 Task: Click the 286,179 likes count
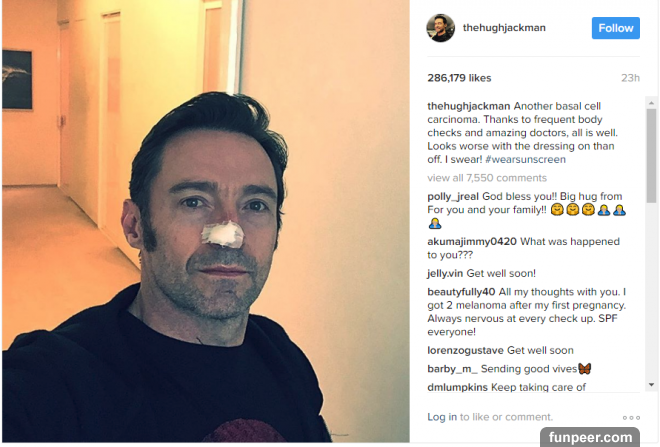click(x=459, y=78)
